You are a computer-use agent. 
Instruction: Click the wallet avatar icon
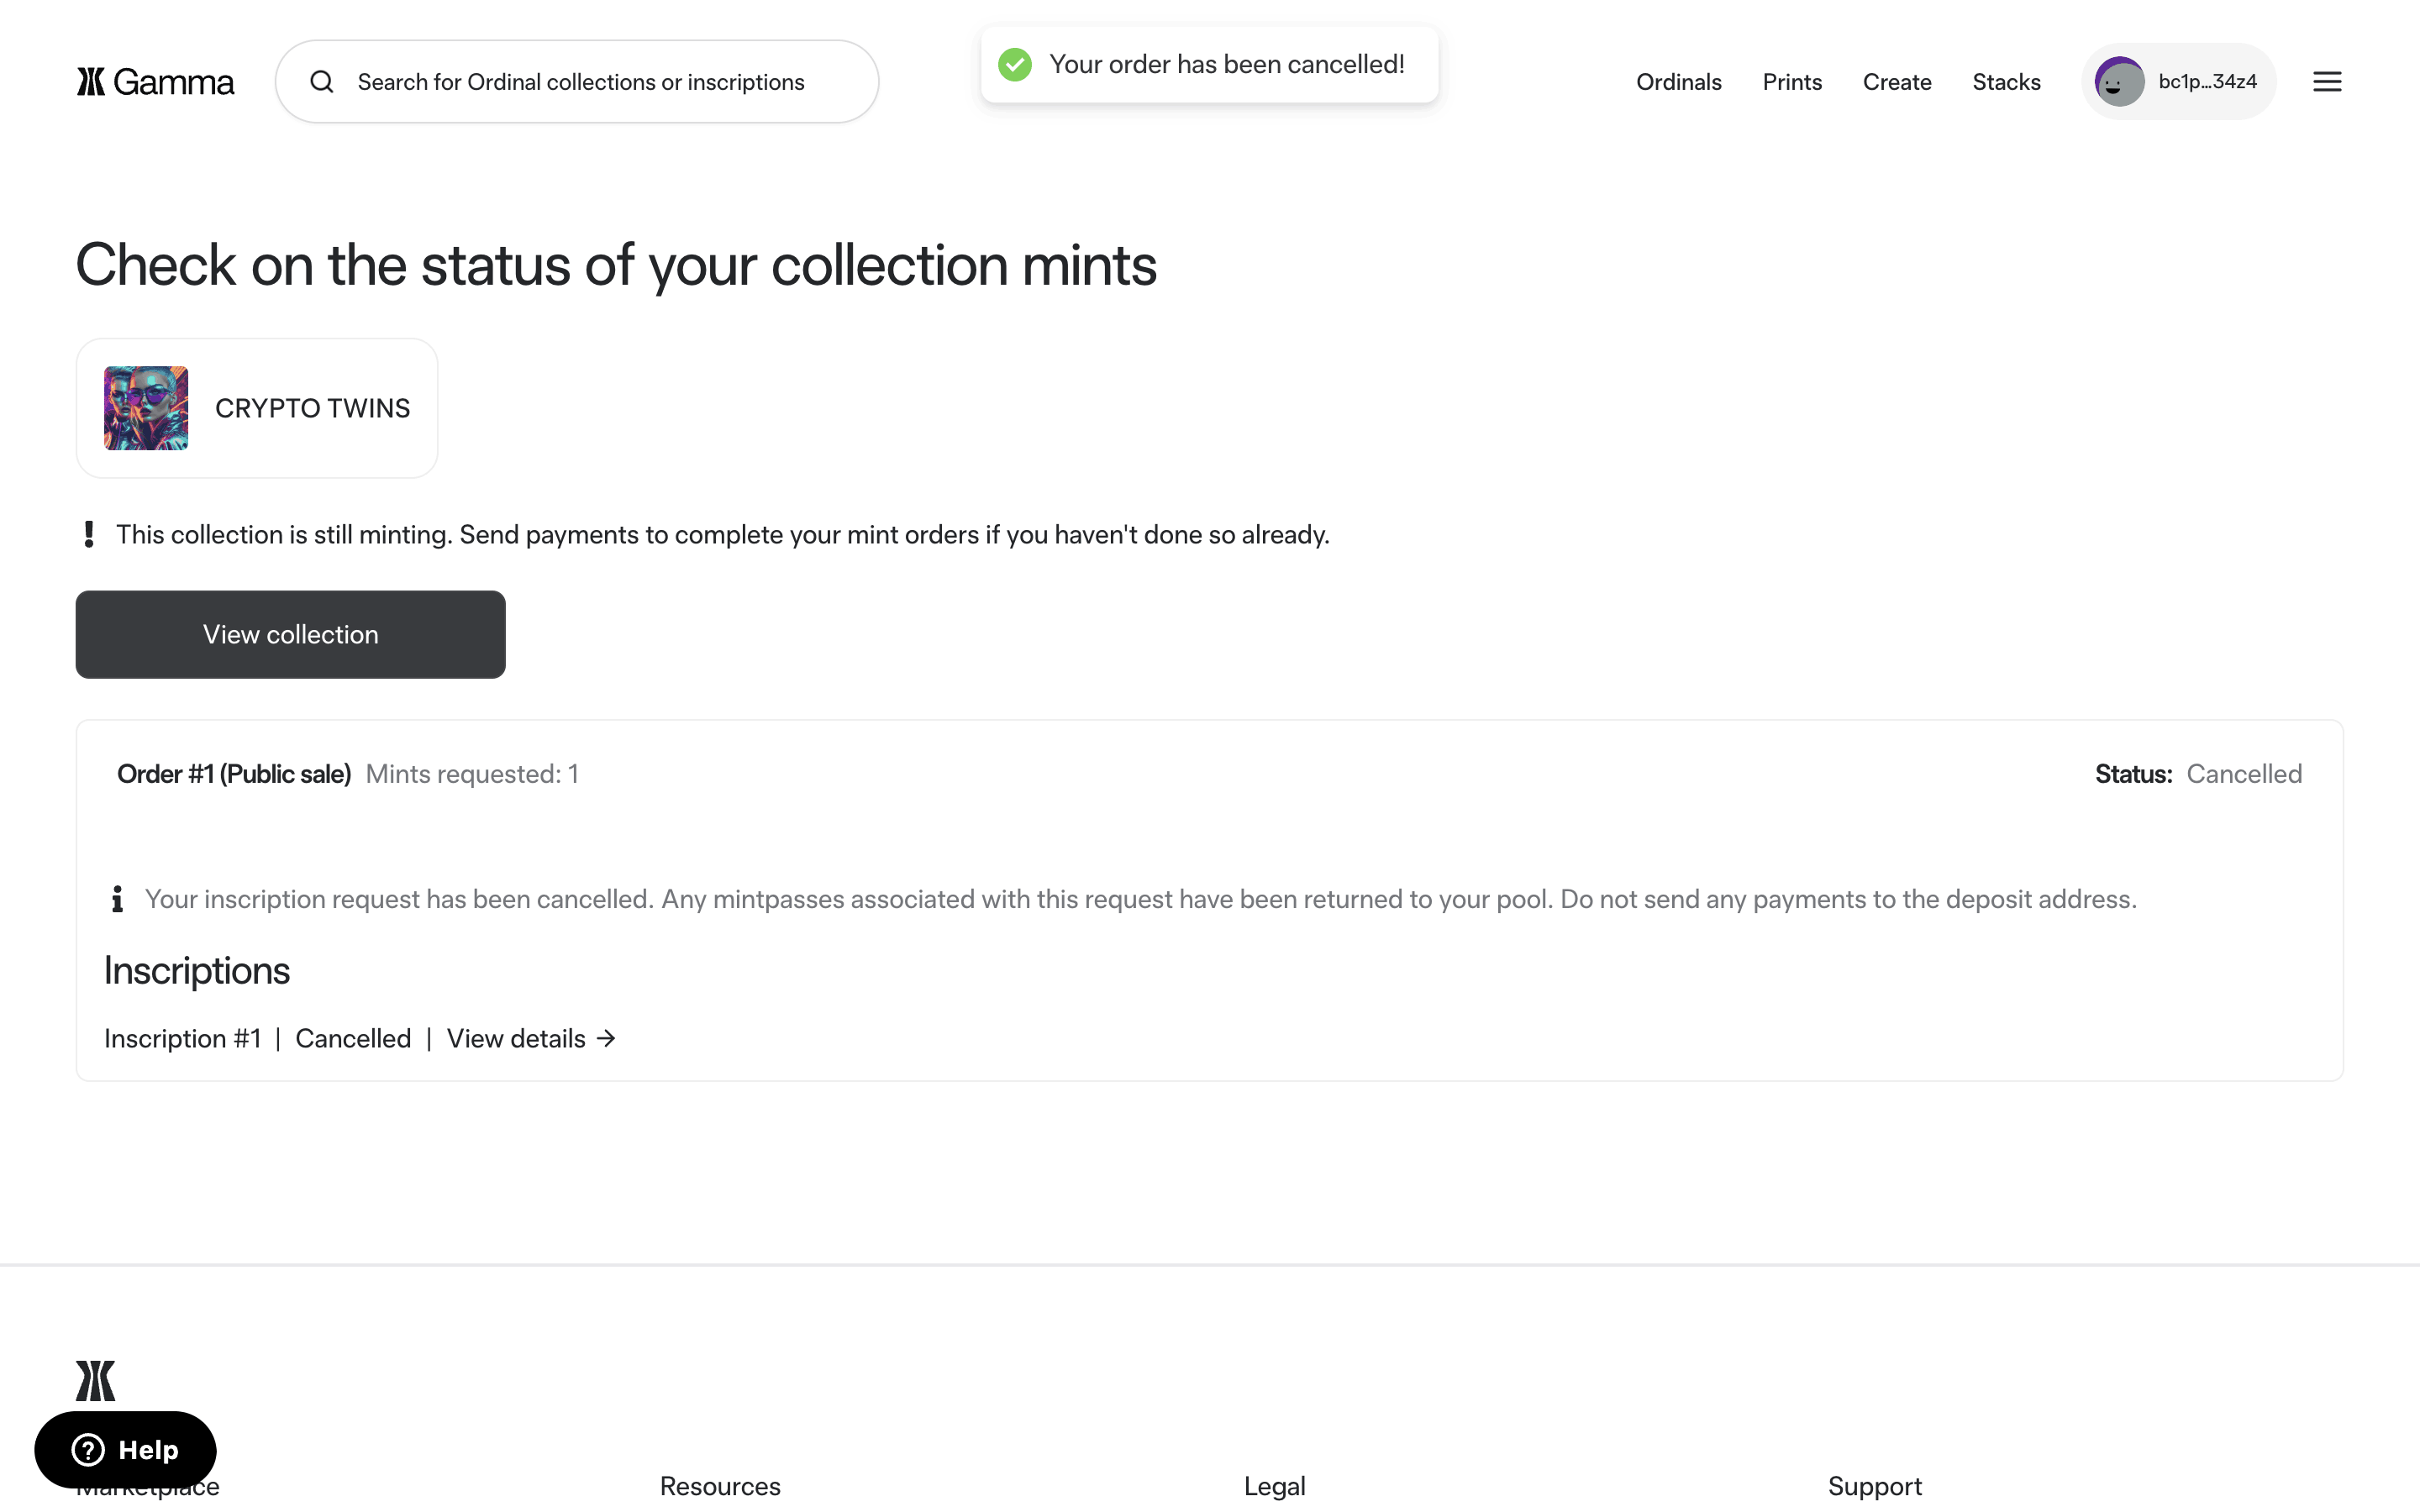2118,82
